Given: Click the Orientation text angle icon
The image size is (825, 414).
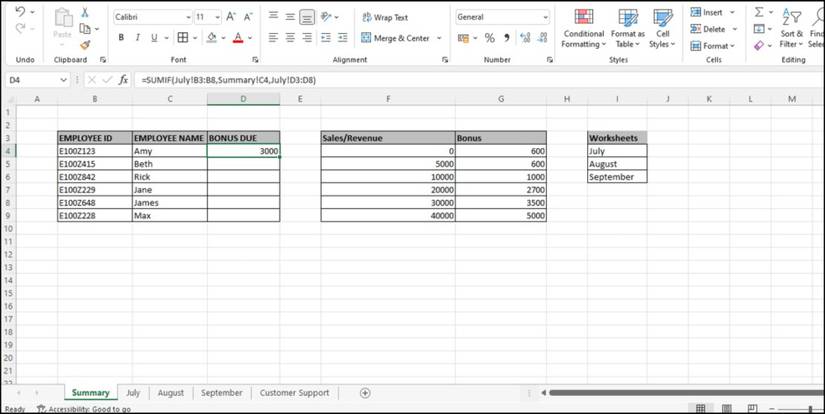Looking at the screenshot, I should [326, 16].
